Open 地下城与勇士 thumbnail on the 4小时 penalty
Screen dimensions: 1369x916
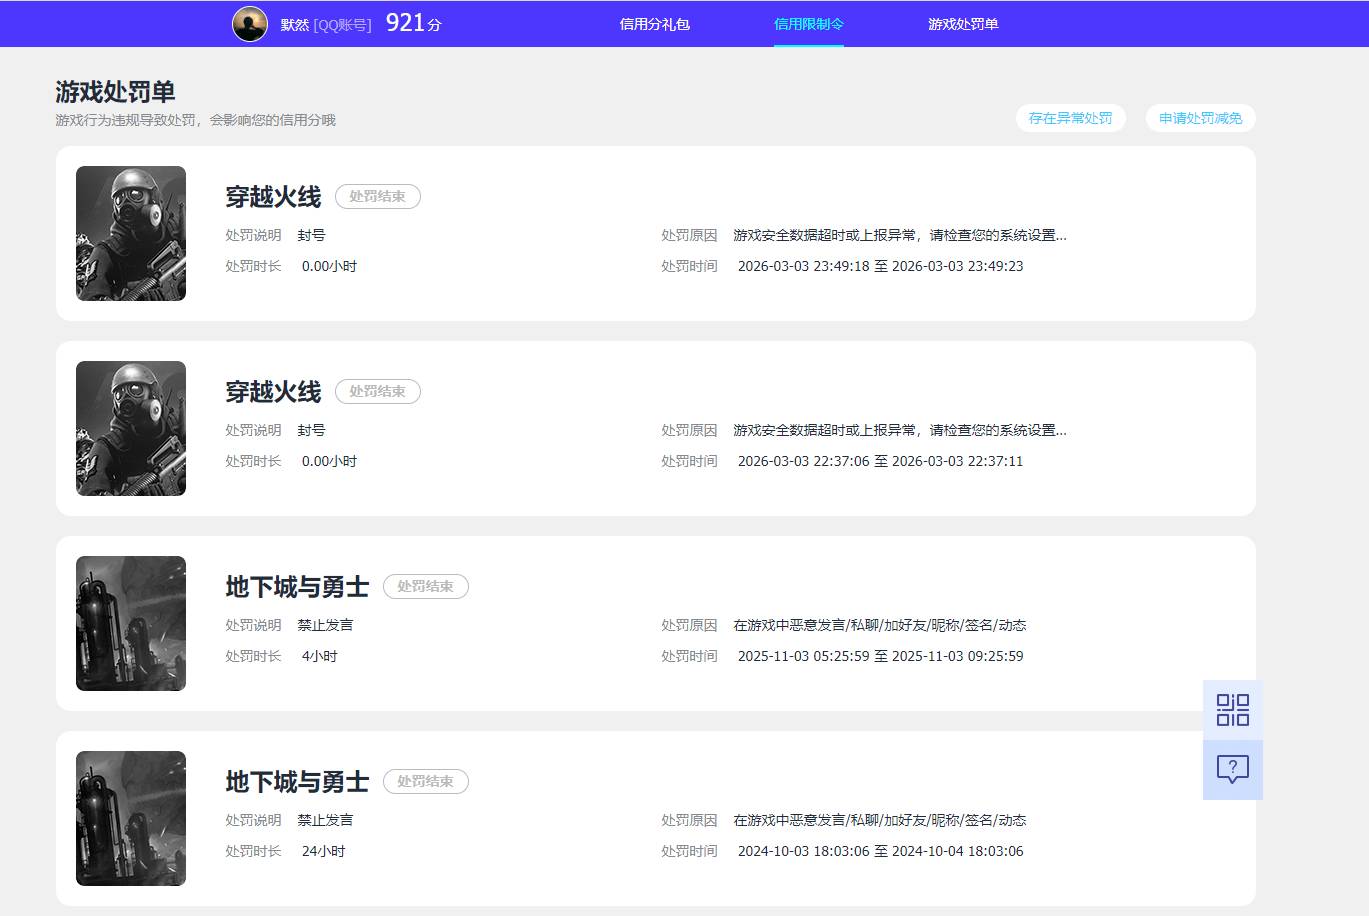[x=131, y=623]
